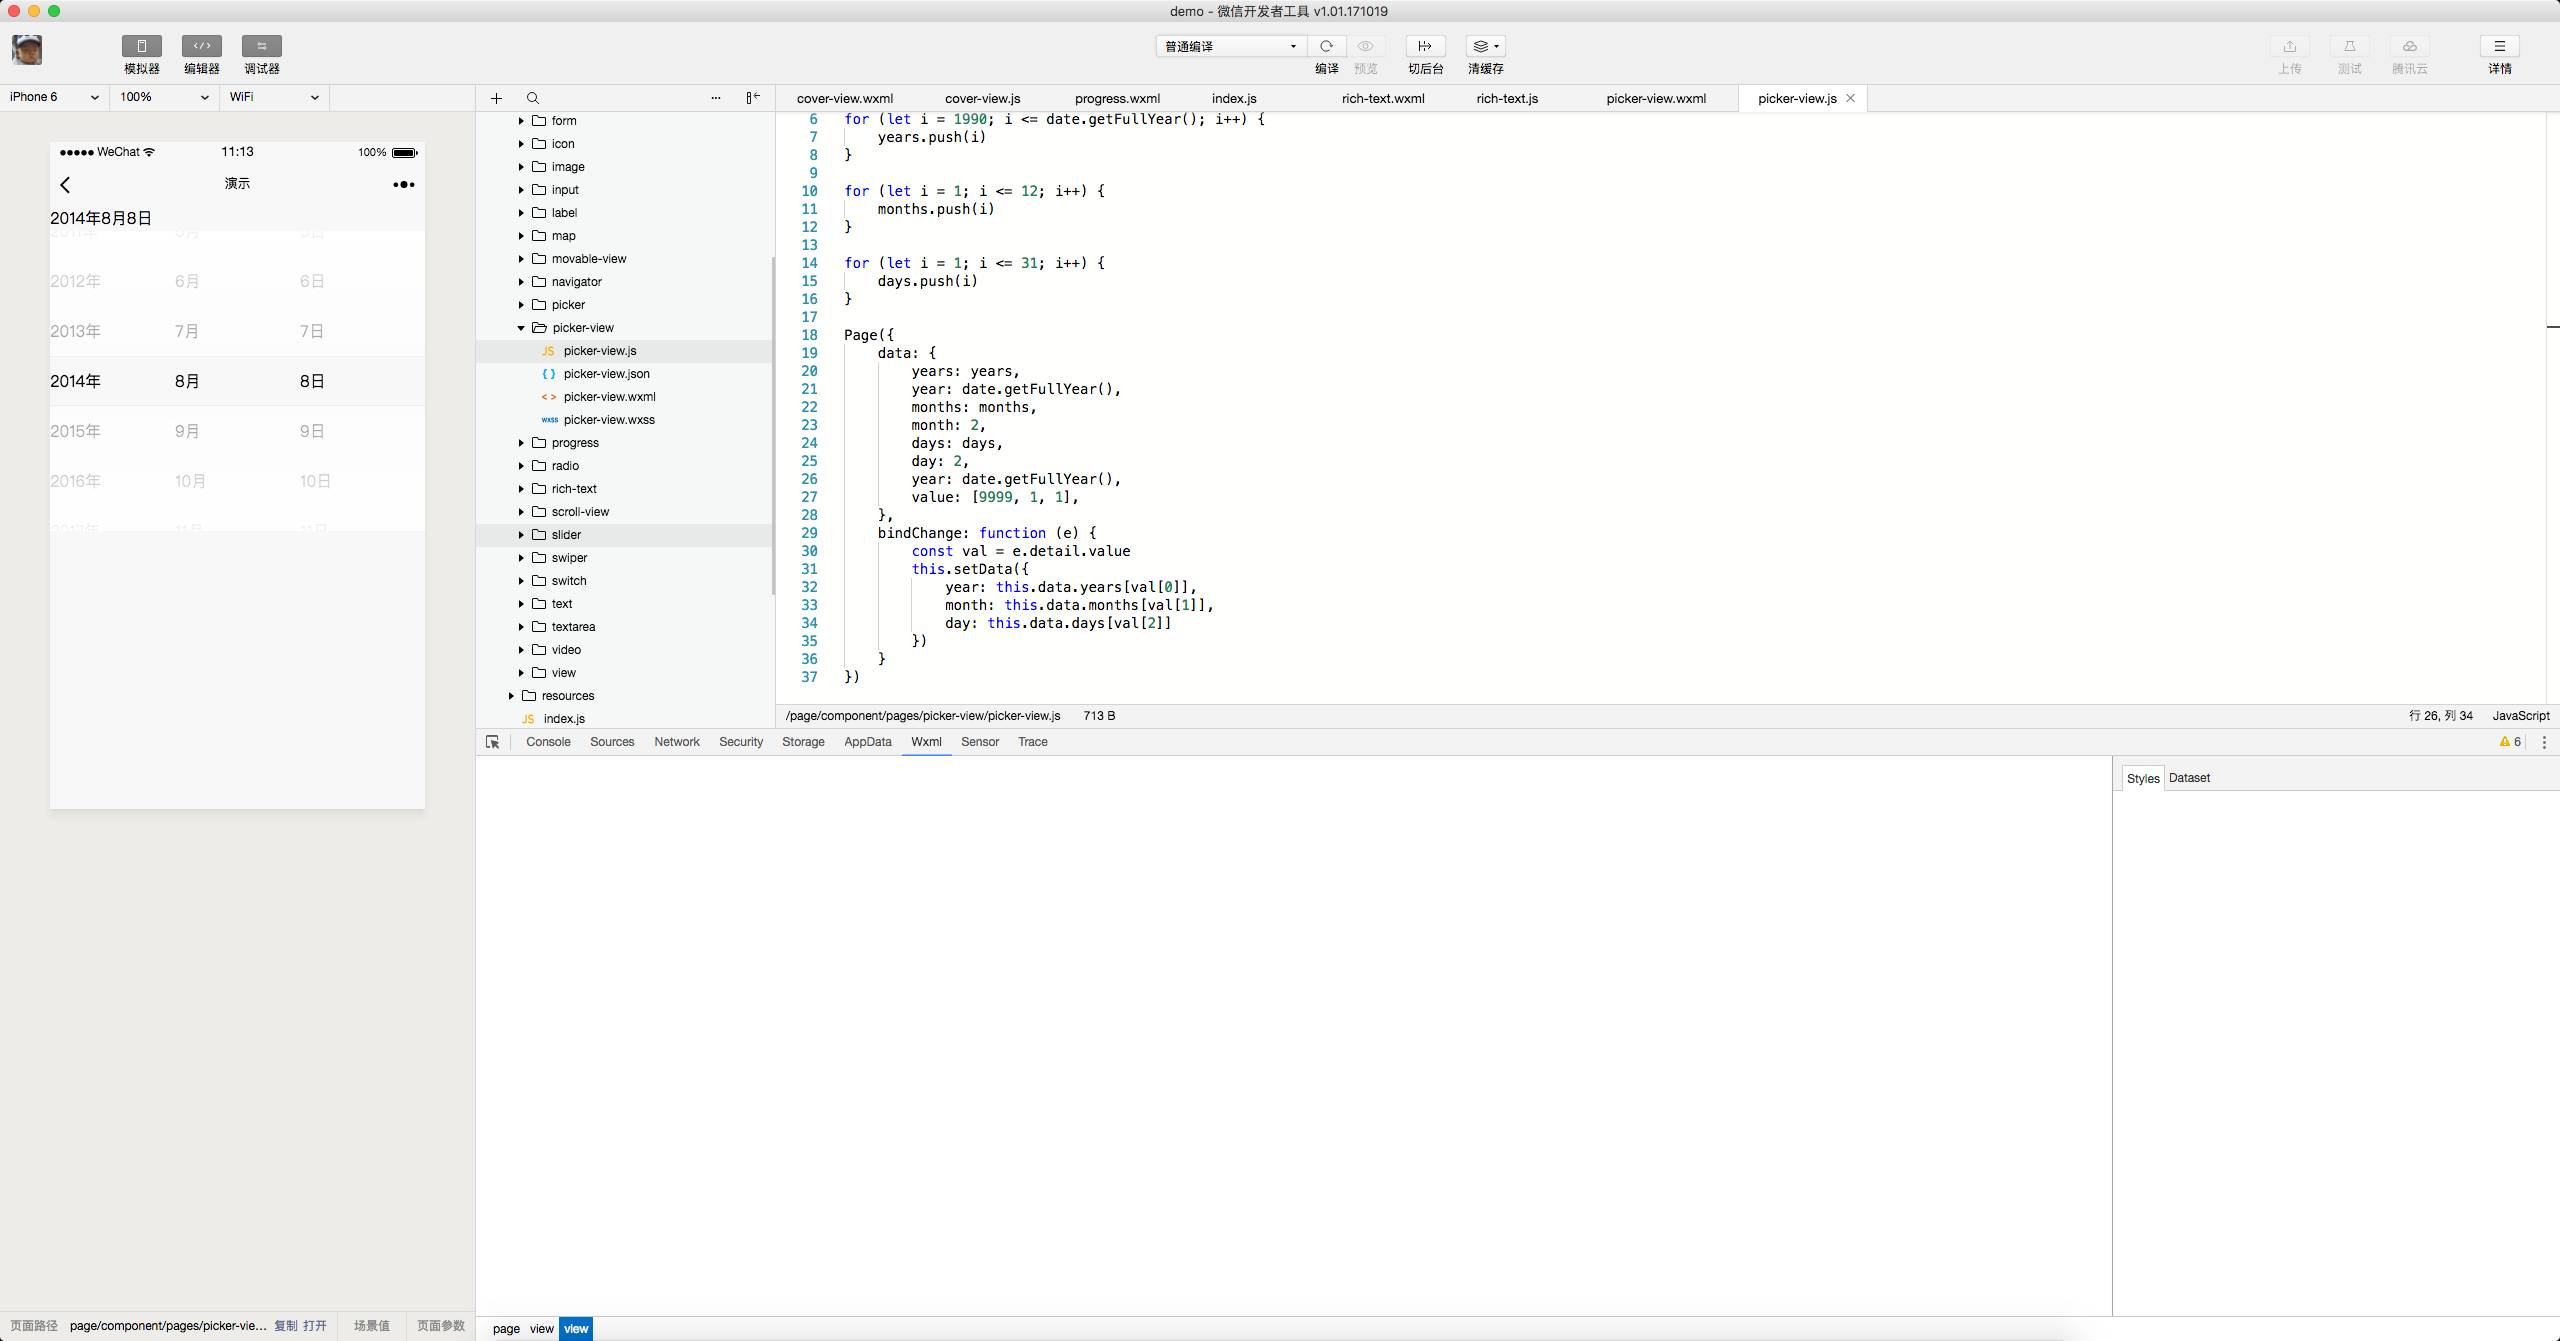Click the add new file plus icon
This screenshot has width=2560, height=1341.
pyautogui.click(x=496, y=98)
